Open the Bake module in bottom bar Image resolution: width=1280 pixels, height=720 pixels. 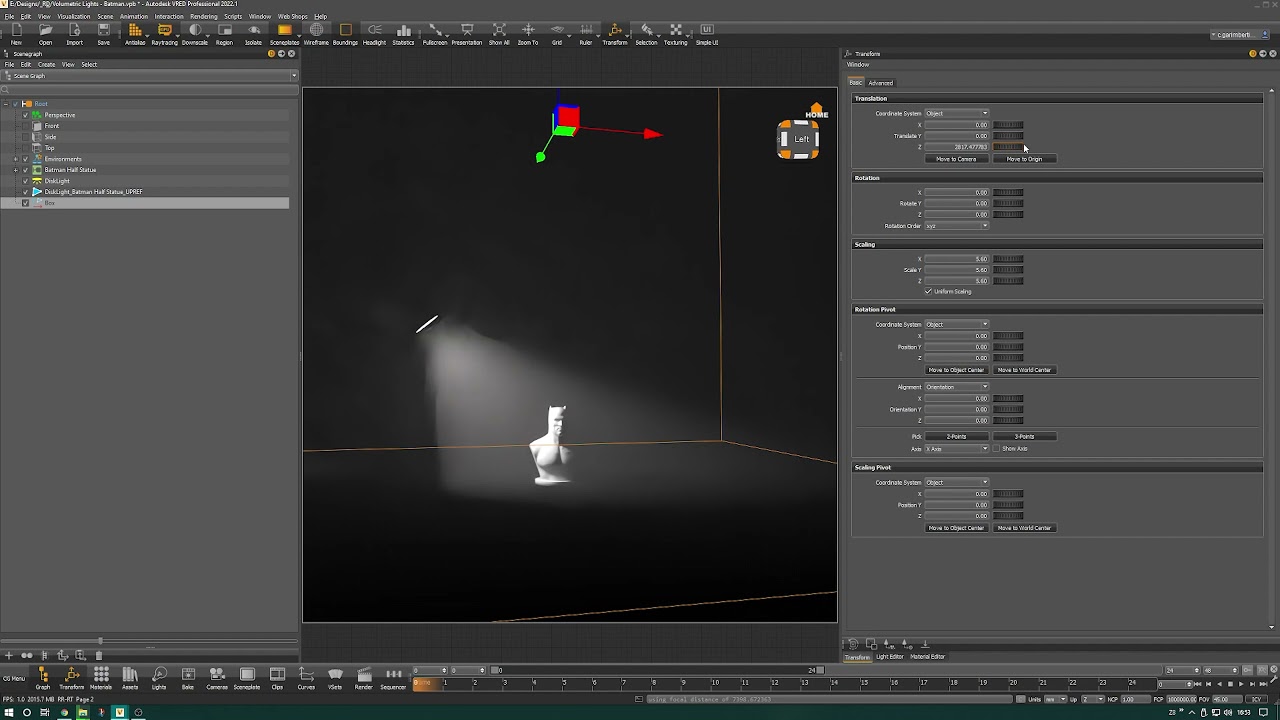point(188,679)
